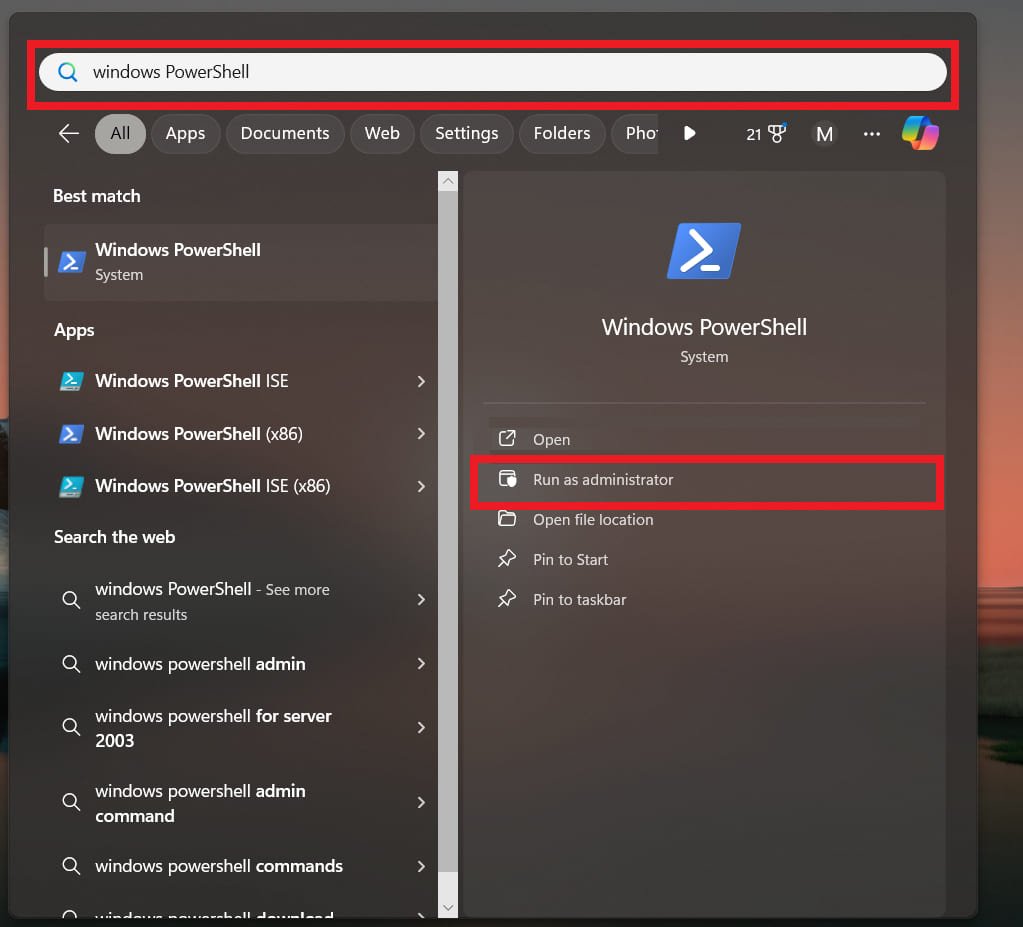Open Copilot from the search bar
This screenshot has height=927, width=1023.
[x=919, y=132]
